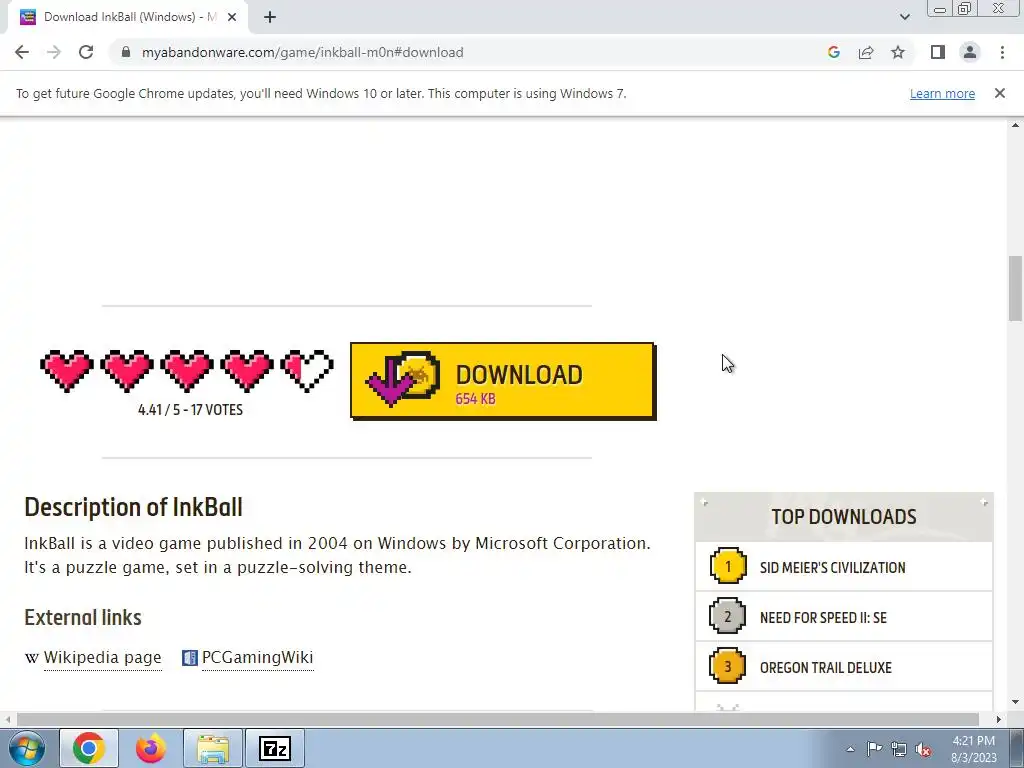Click the Description of InkBall heading
1024x768 pixels.
tap(133, 507)
